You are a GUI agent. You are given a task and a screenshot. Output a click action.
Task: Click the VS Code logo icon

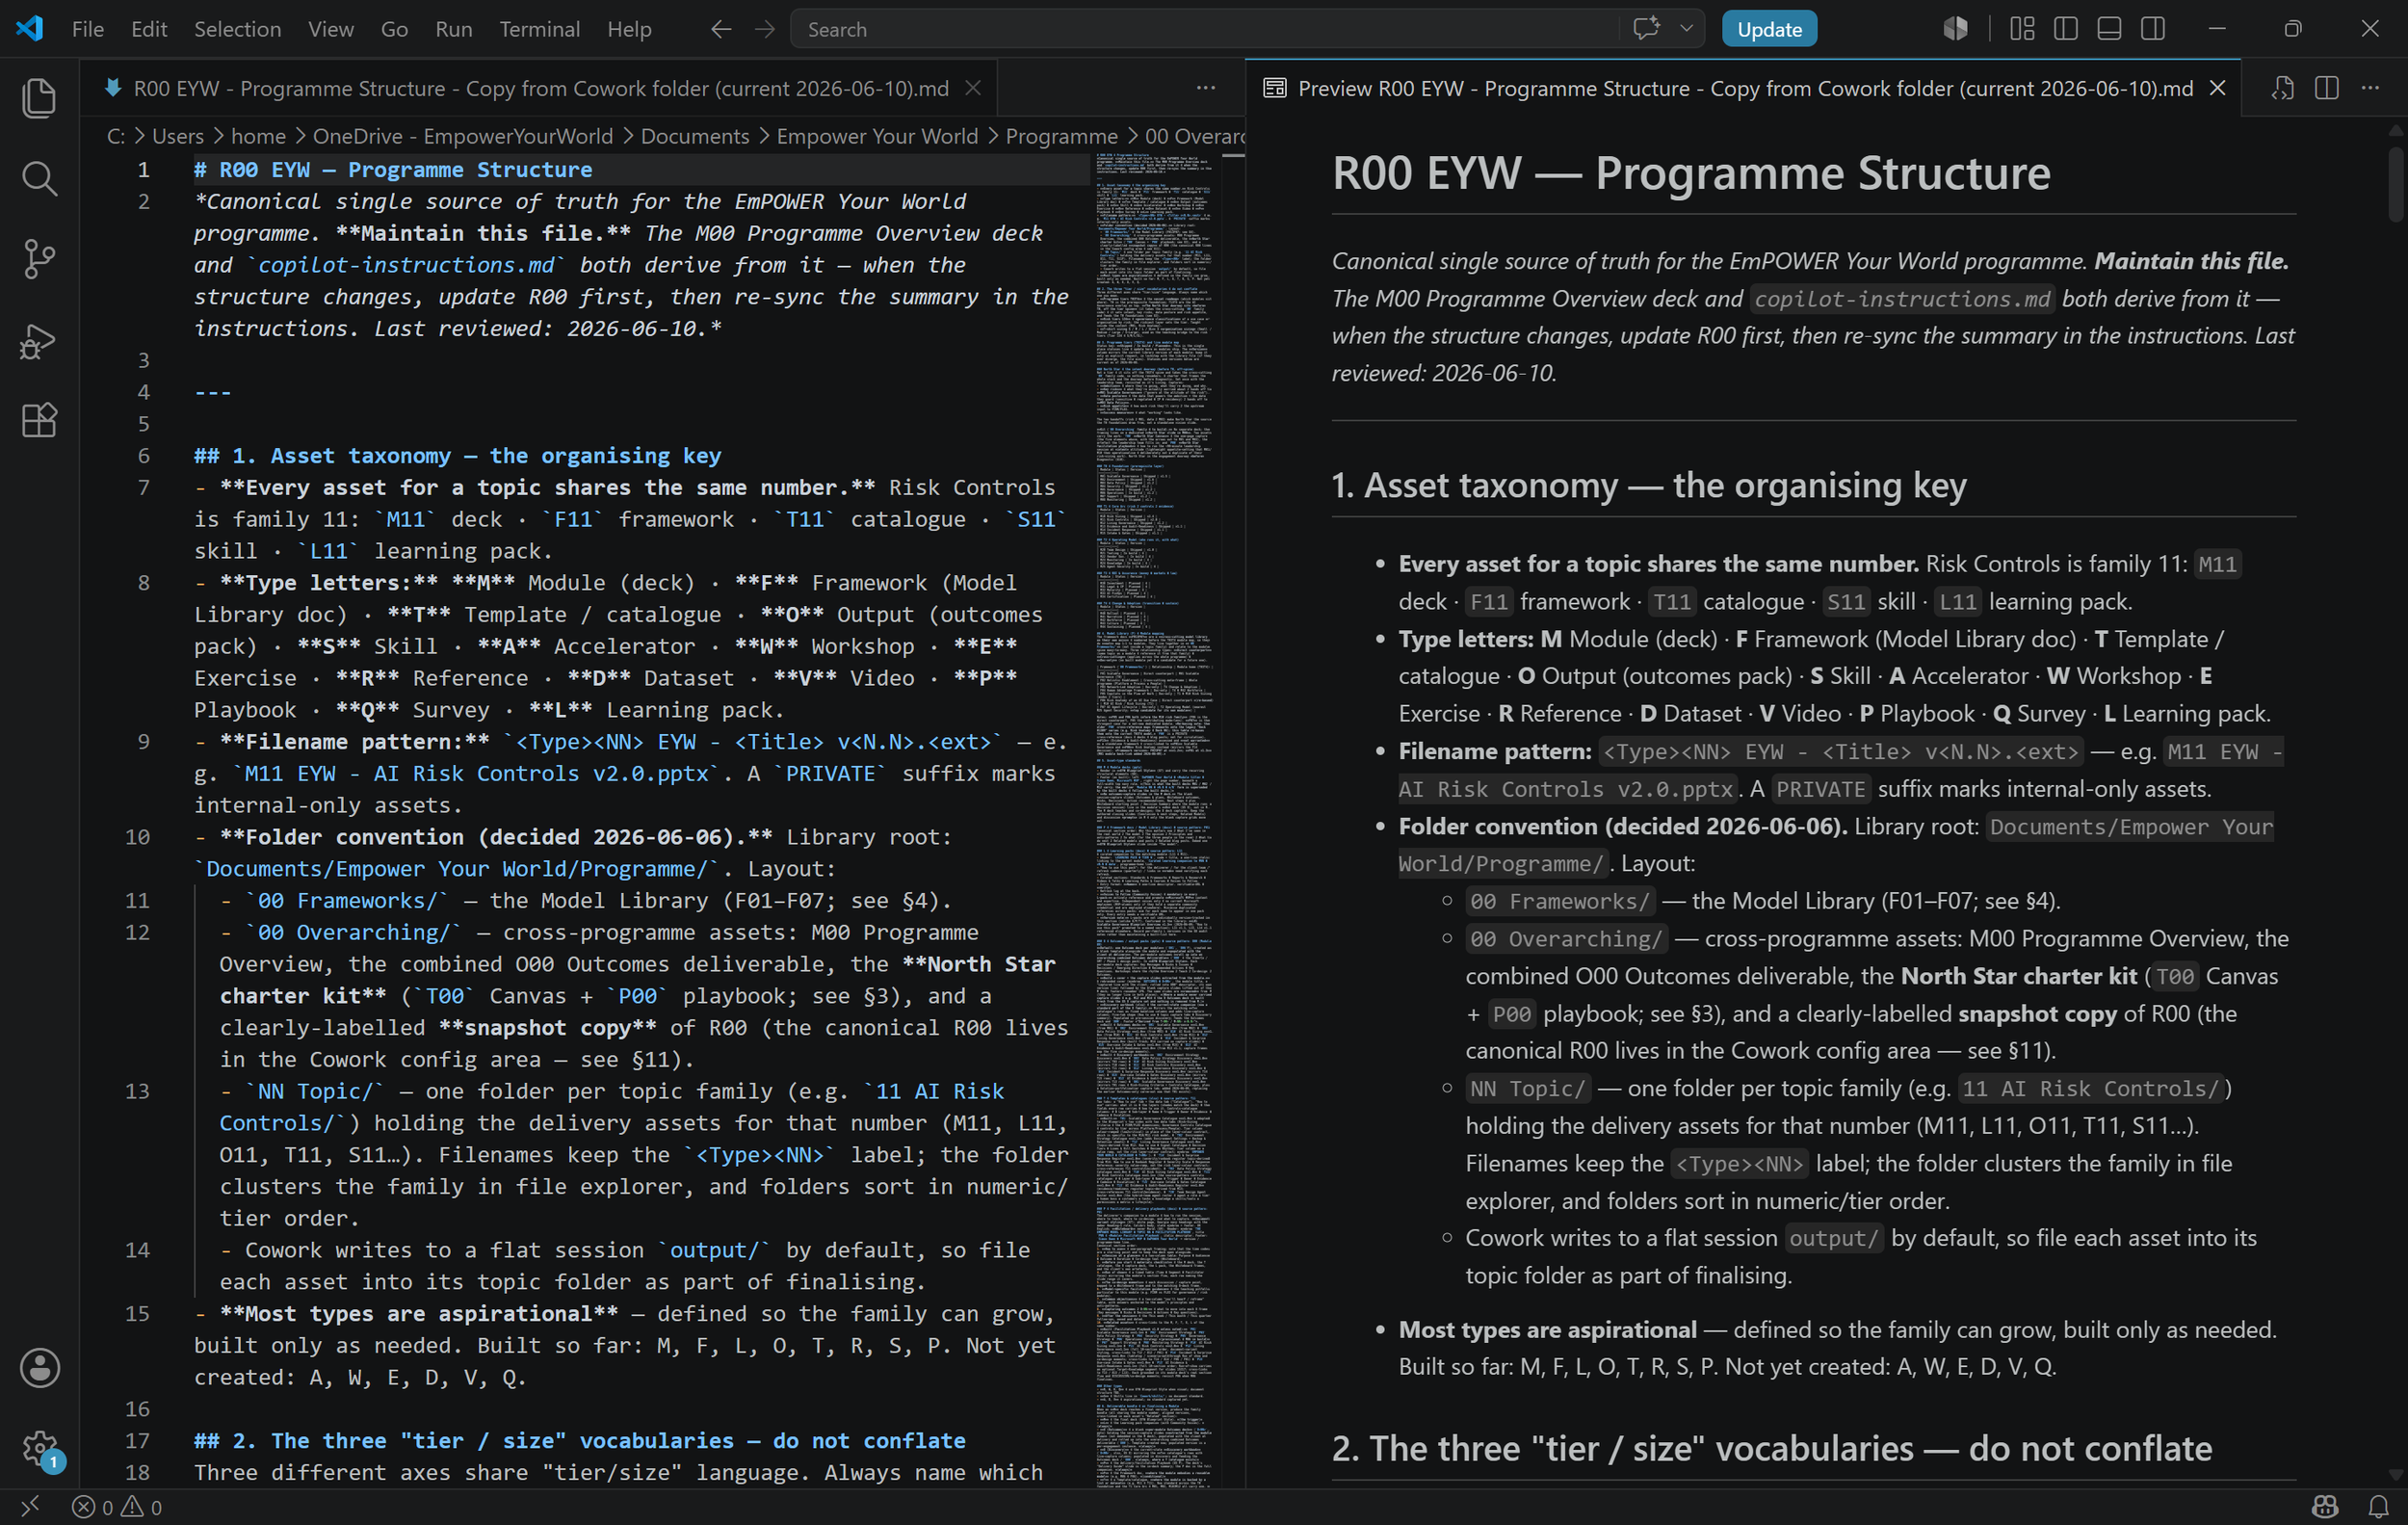click(x=30, y=28)
